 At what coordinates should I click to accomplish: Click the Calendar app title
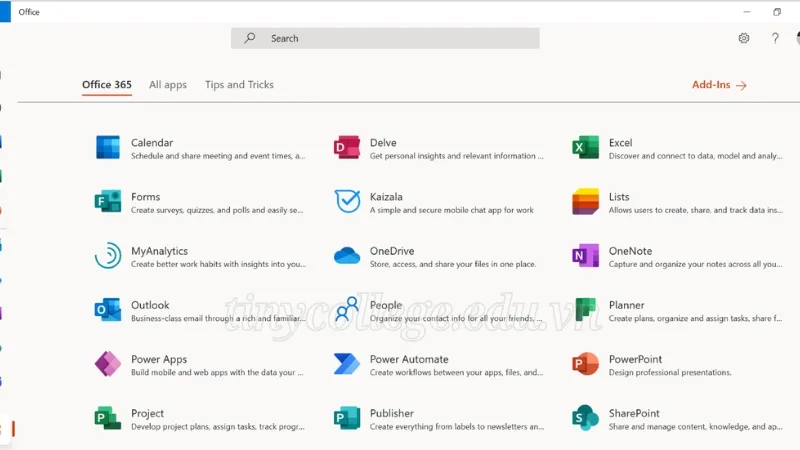click(152, 143)
